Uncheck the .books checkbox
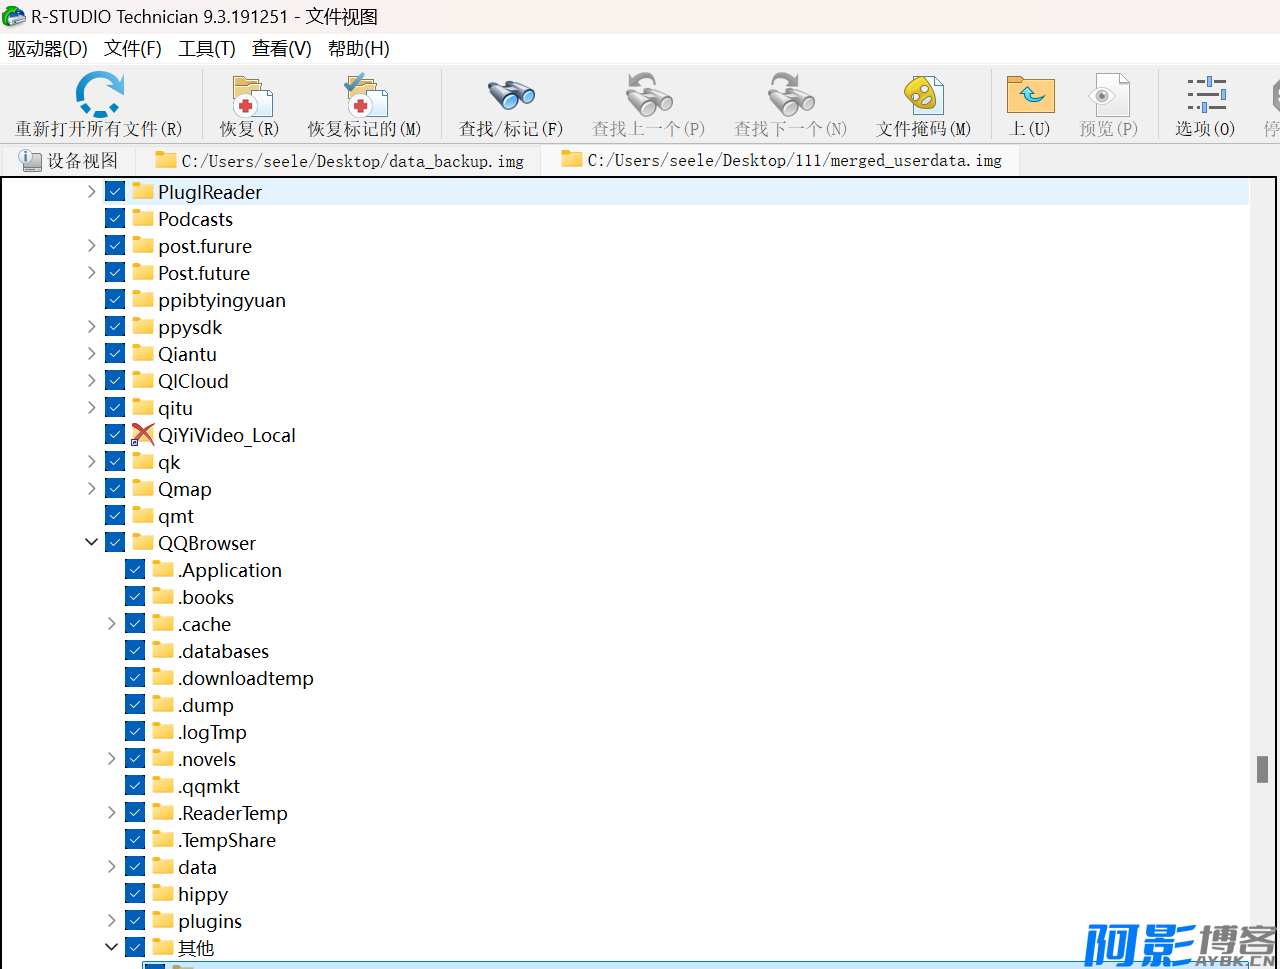The height and width of the screenshot is (969, 1280). pos(135,596)
